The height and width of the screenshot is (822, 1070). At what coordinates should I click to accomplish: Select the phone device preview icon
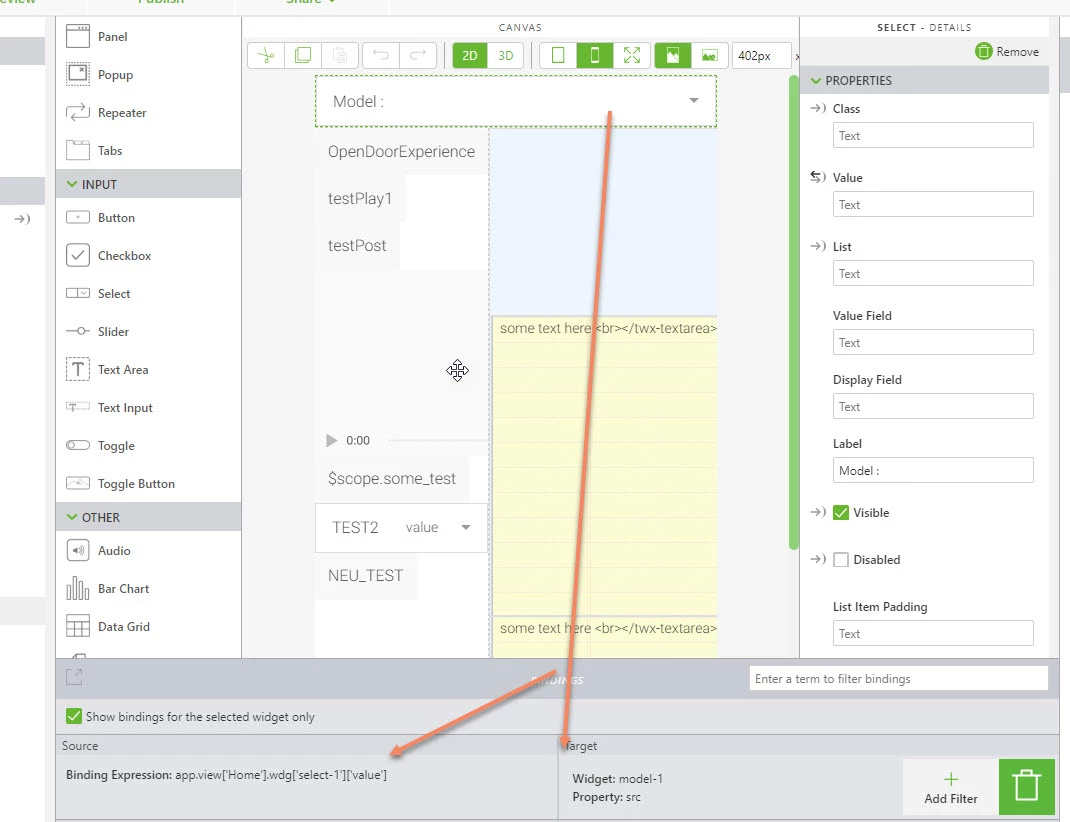click(594, 55)
